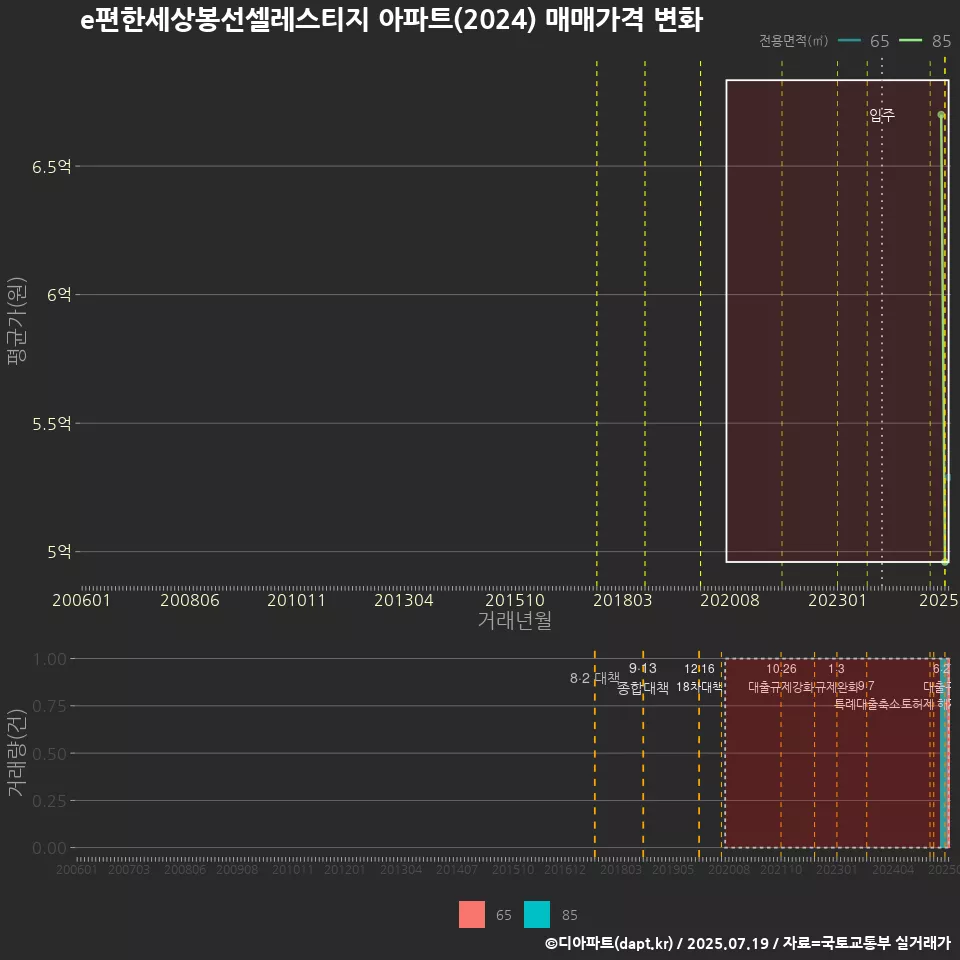The image size is (960, 960).
Task: Expand the highlighted white selection box region
Action: click(835, 320)
